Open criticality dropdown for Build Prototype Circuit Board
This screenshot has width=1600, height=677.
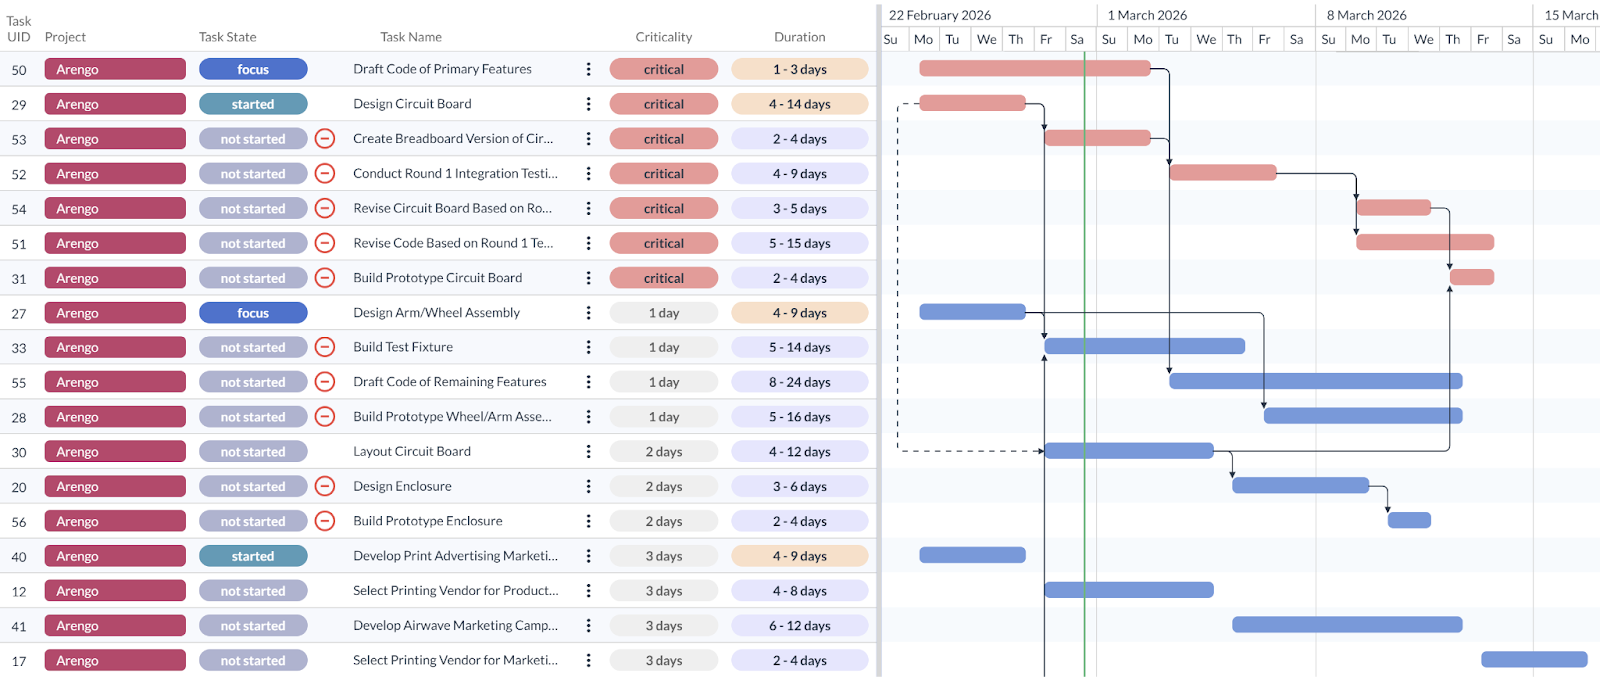point(663,278)
